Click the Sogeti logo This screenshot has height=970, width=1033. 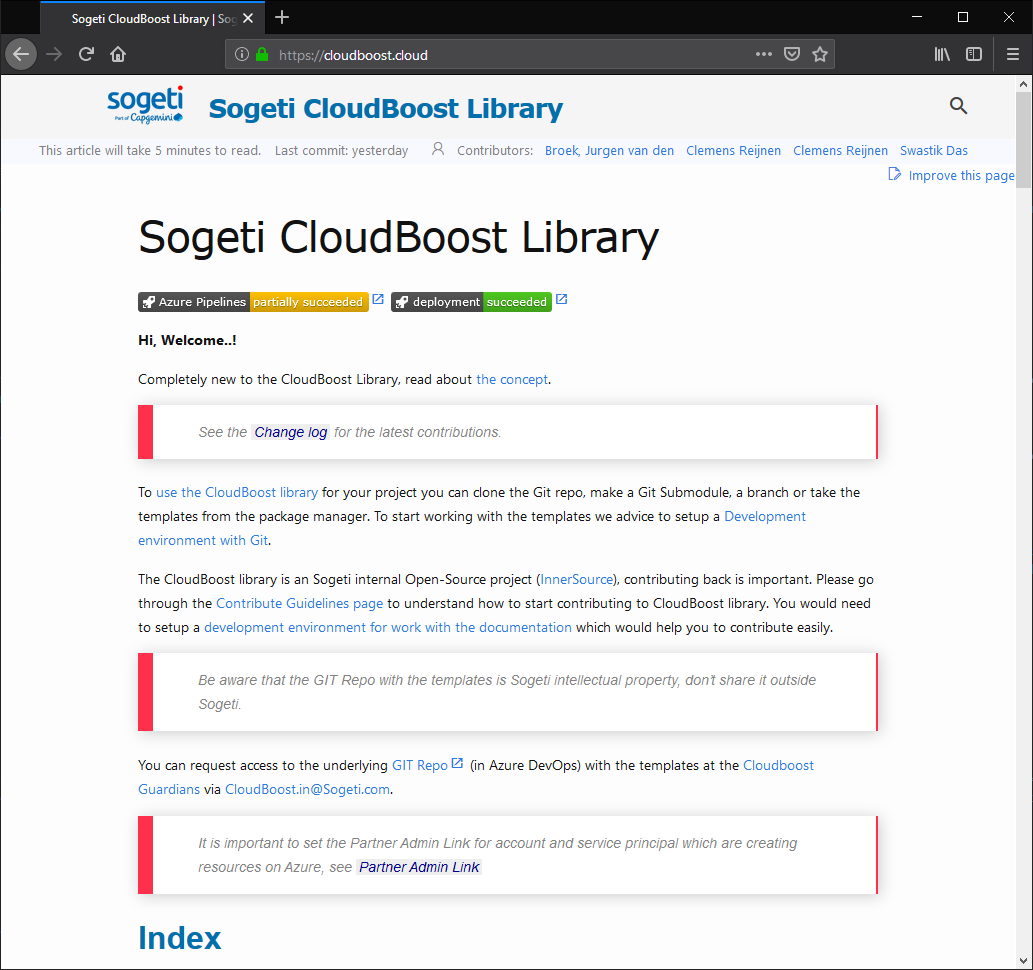point(144,104)
